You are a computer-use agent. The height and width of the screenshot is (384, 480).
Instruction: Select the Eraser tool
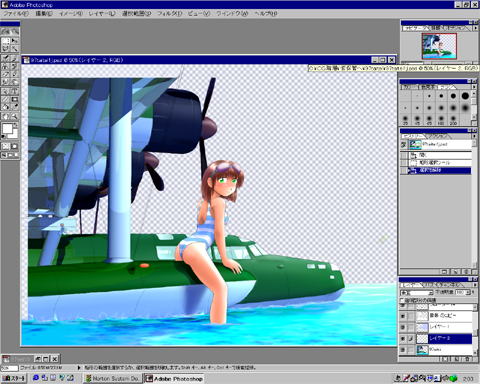[x=6, y=74]
